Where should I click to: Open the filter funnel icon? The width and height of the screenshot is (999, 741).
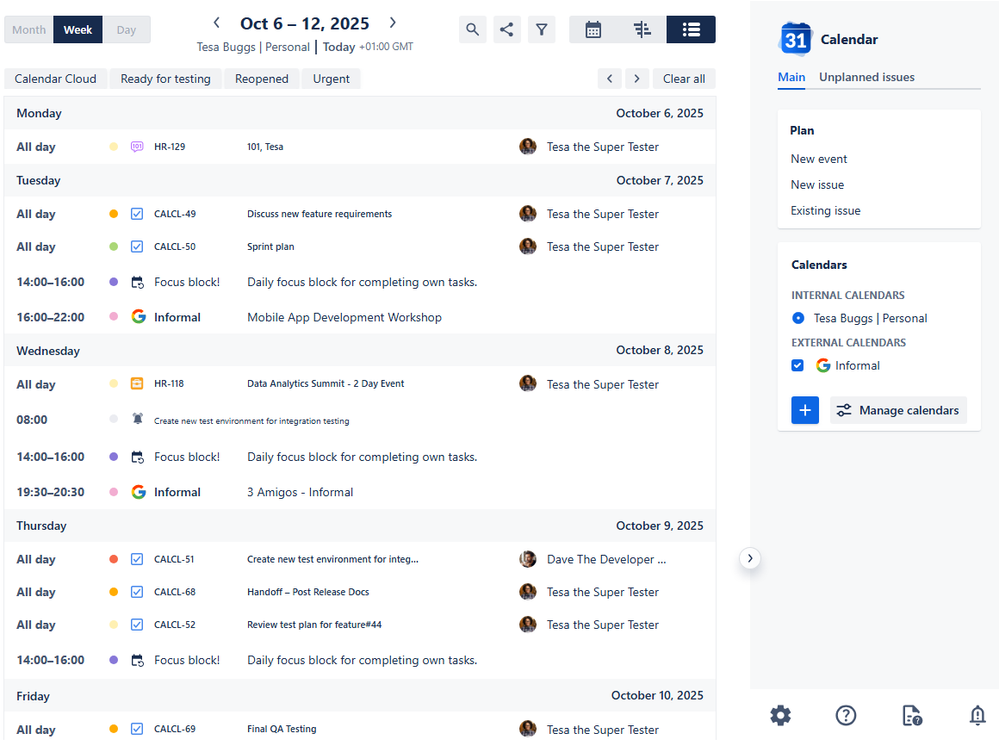coord(542,29)
